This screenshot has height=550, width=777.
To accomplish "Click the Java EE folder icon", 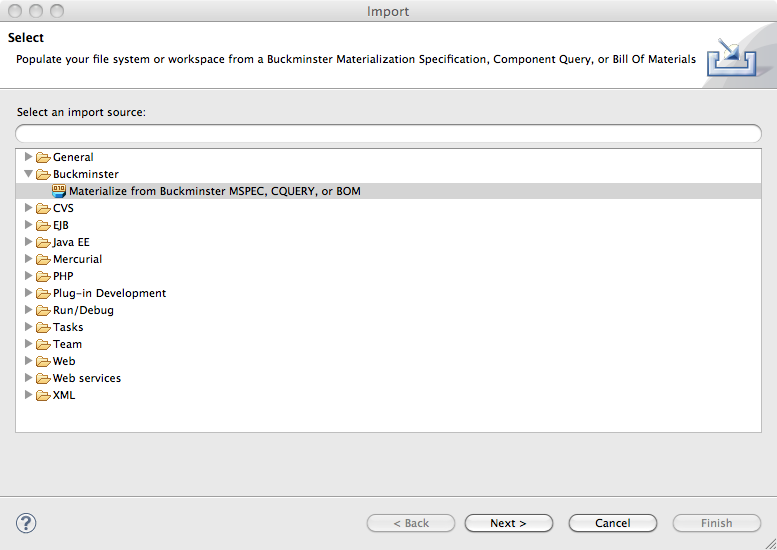I will (43, 242).
